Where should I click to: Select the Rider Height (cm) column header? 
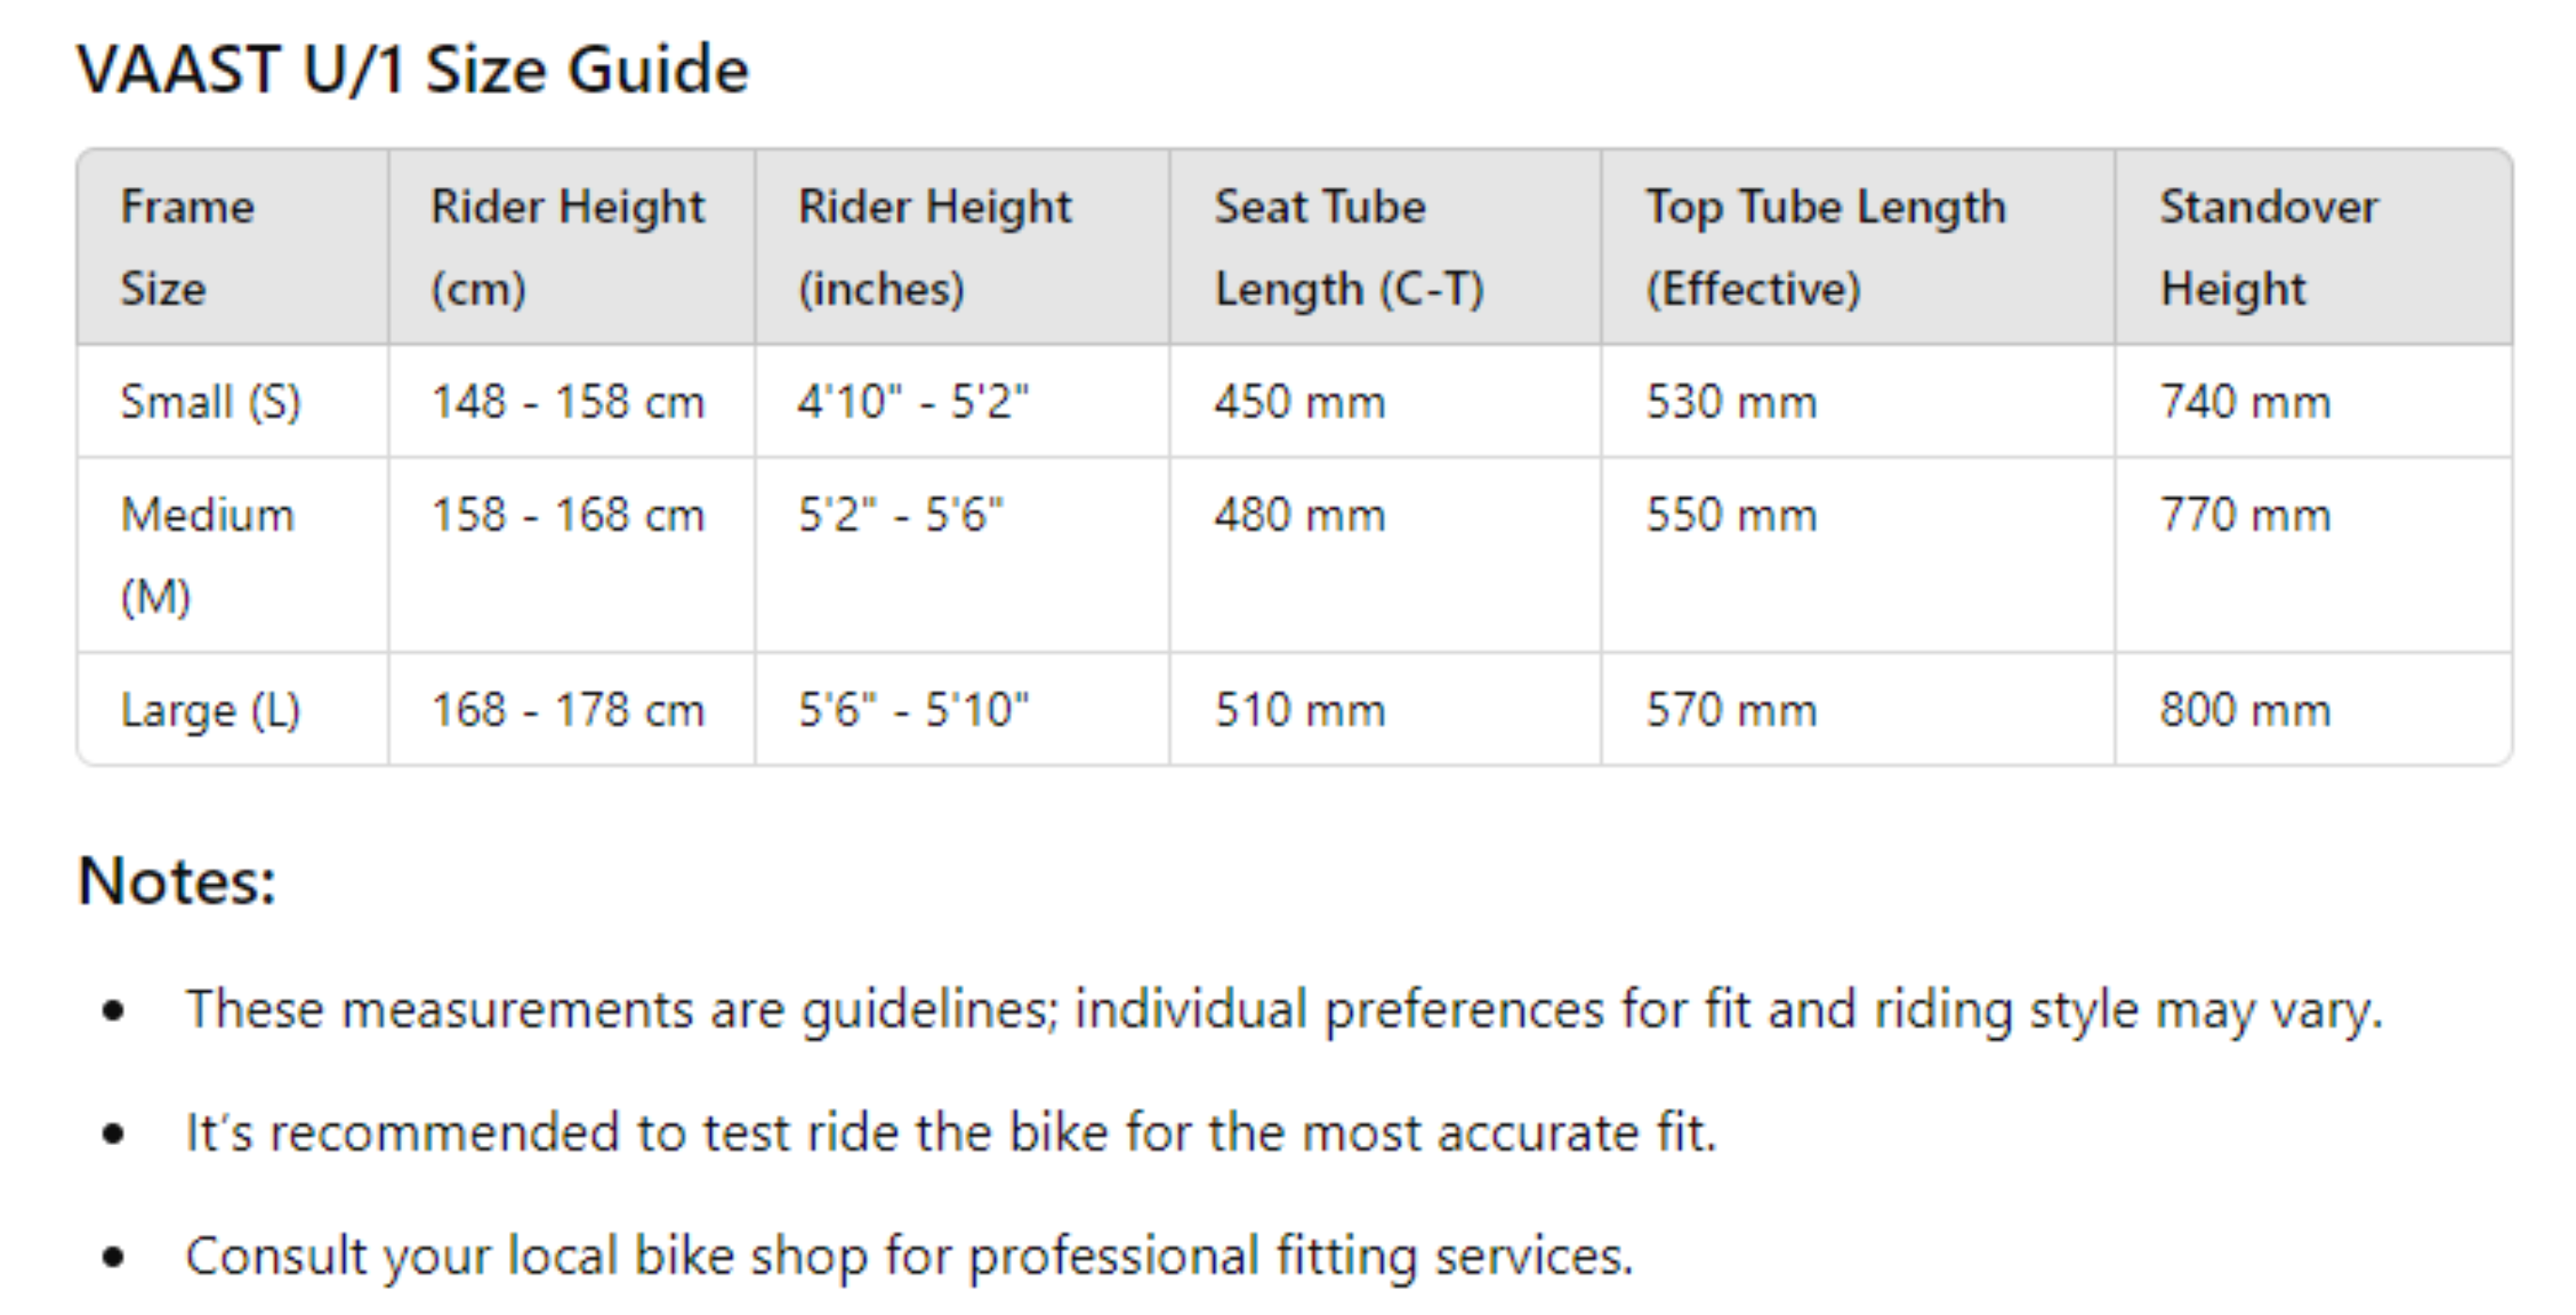pos(567,247)
